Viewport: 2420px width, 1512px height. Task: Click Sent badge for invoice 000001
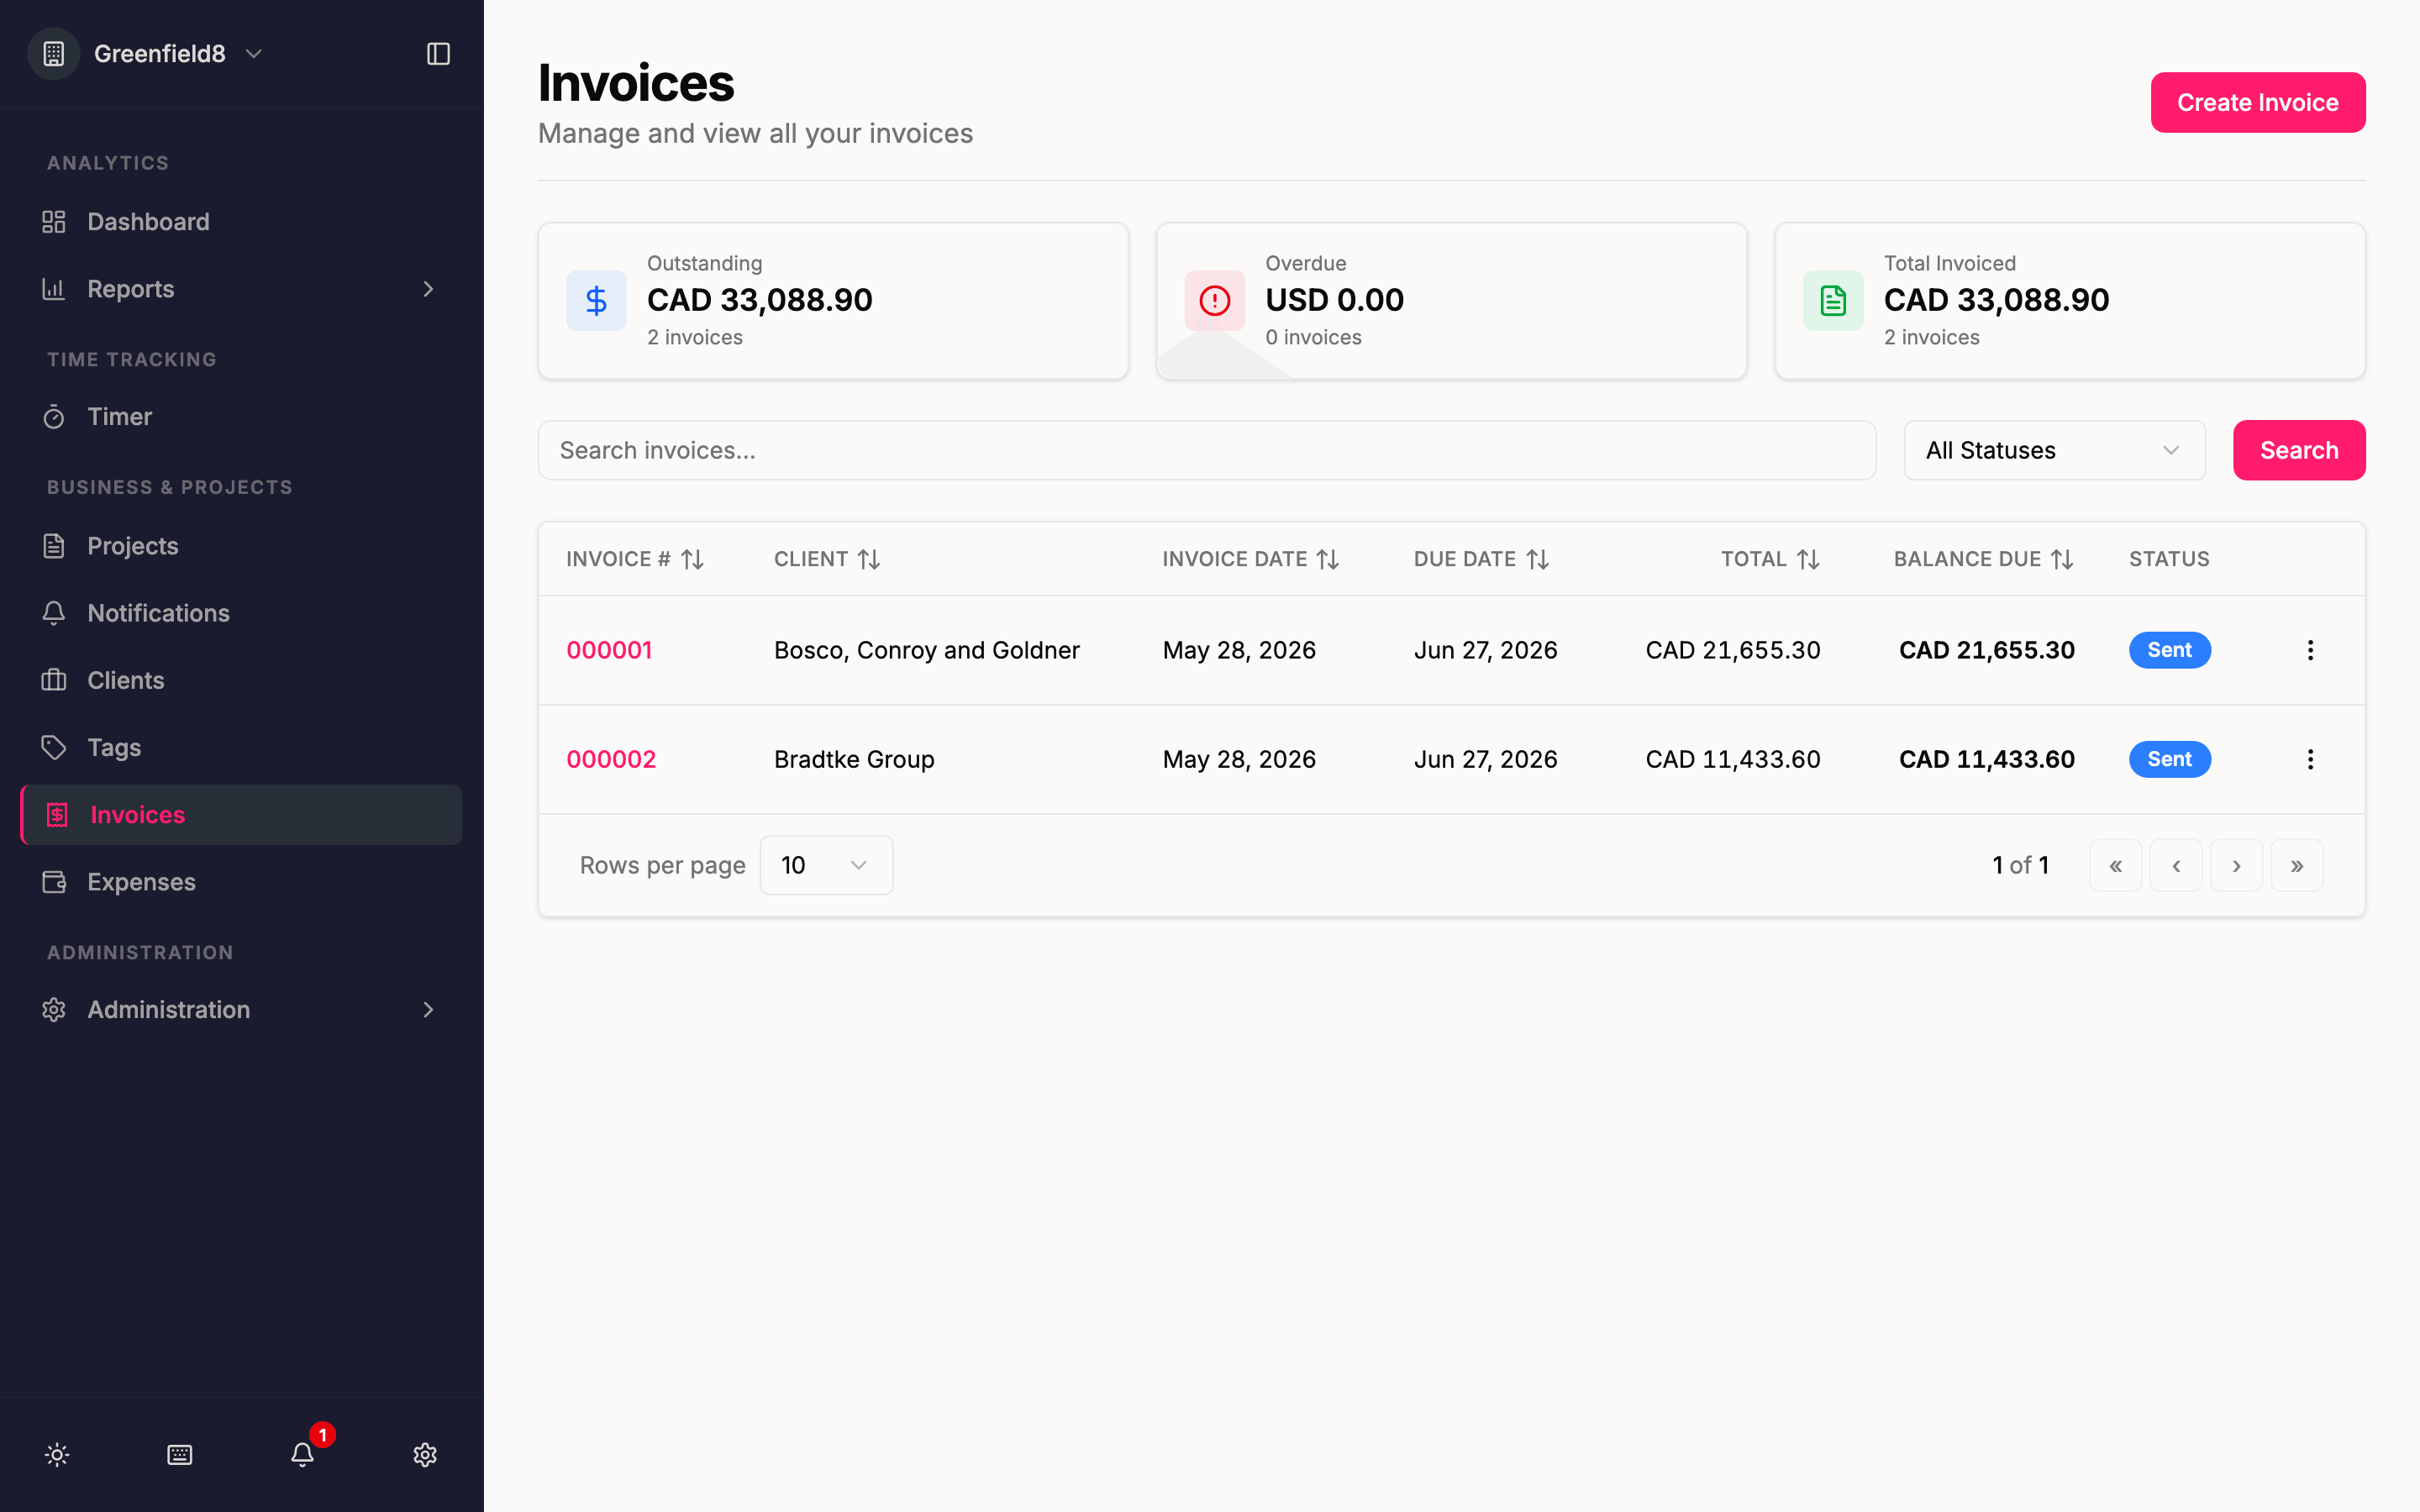coord(2169,650)
